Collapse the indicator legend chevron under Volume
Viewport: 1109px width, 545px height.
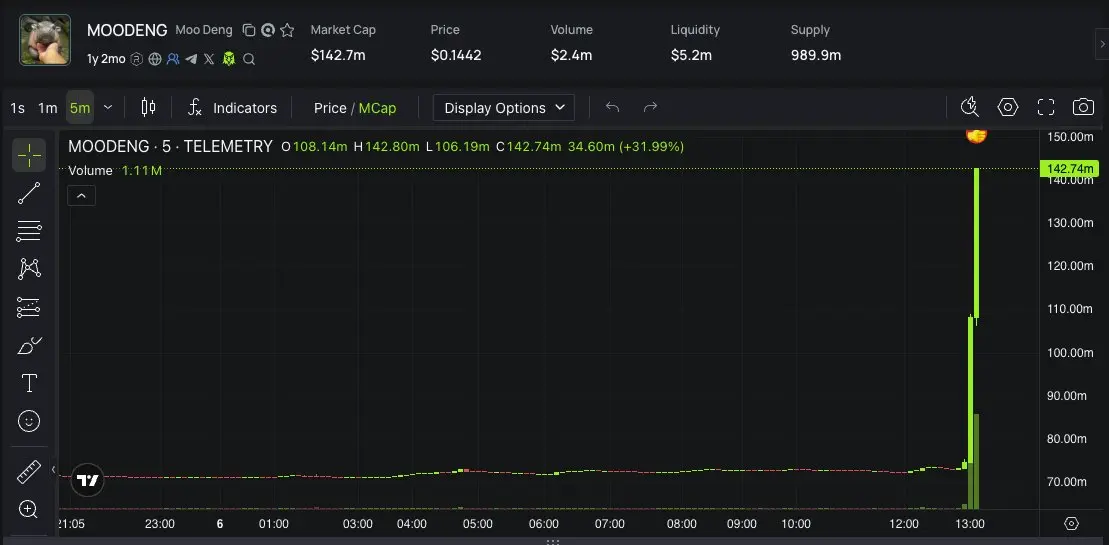coord(81,196)
